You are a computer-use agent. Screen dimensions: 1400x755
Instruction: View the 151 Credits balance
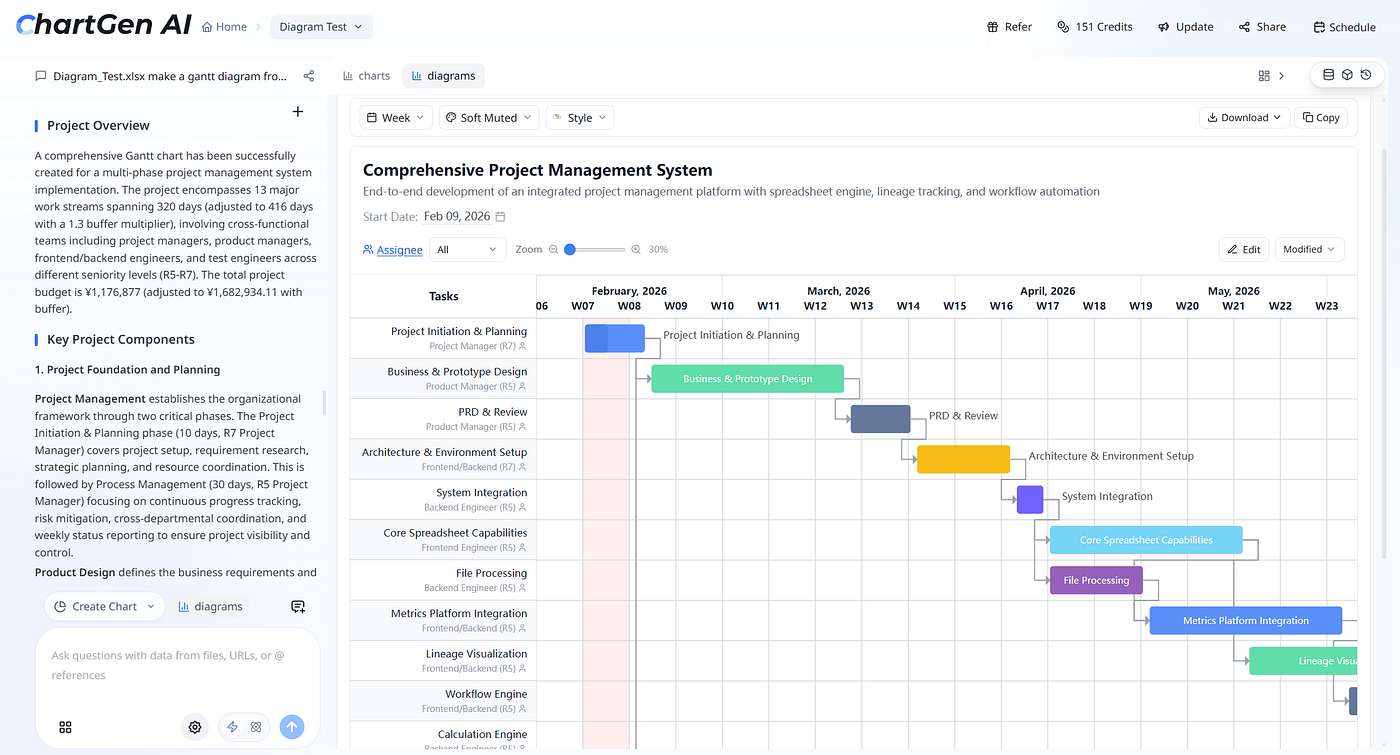click(1095, 27)
